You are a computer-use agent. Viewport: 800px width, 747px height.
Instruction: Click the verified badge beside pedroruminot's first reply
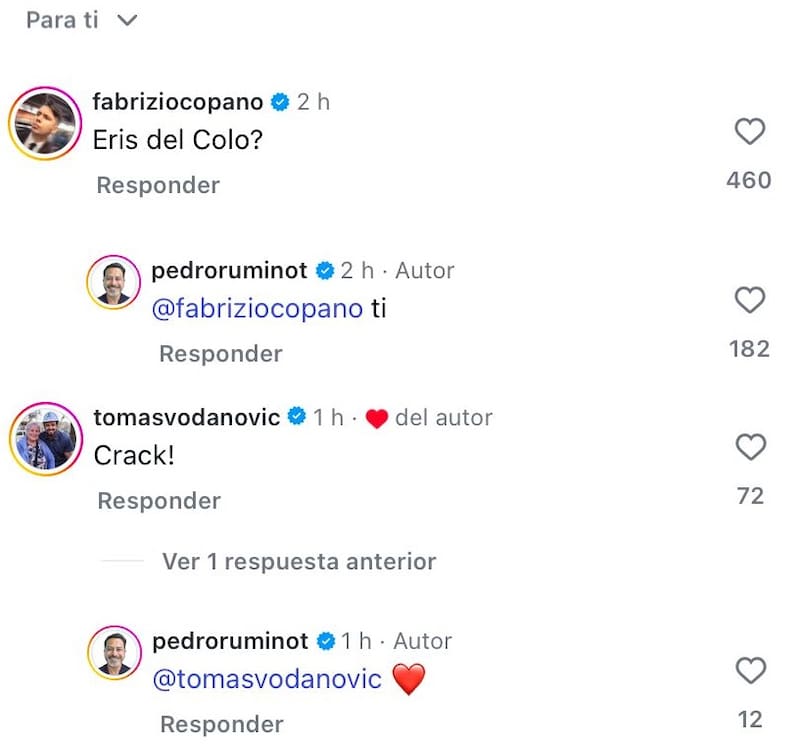click(x=323, y=270)
